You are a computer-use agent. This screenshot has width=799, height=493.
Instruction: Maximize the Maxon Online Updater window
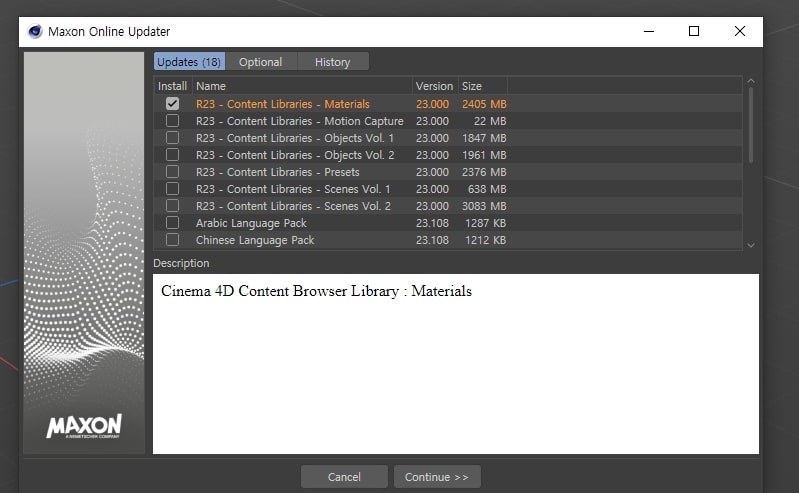click(x=694, y=32)
